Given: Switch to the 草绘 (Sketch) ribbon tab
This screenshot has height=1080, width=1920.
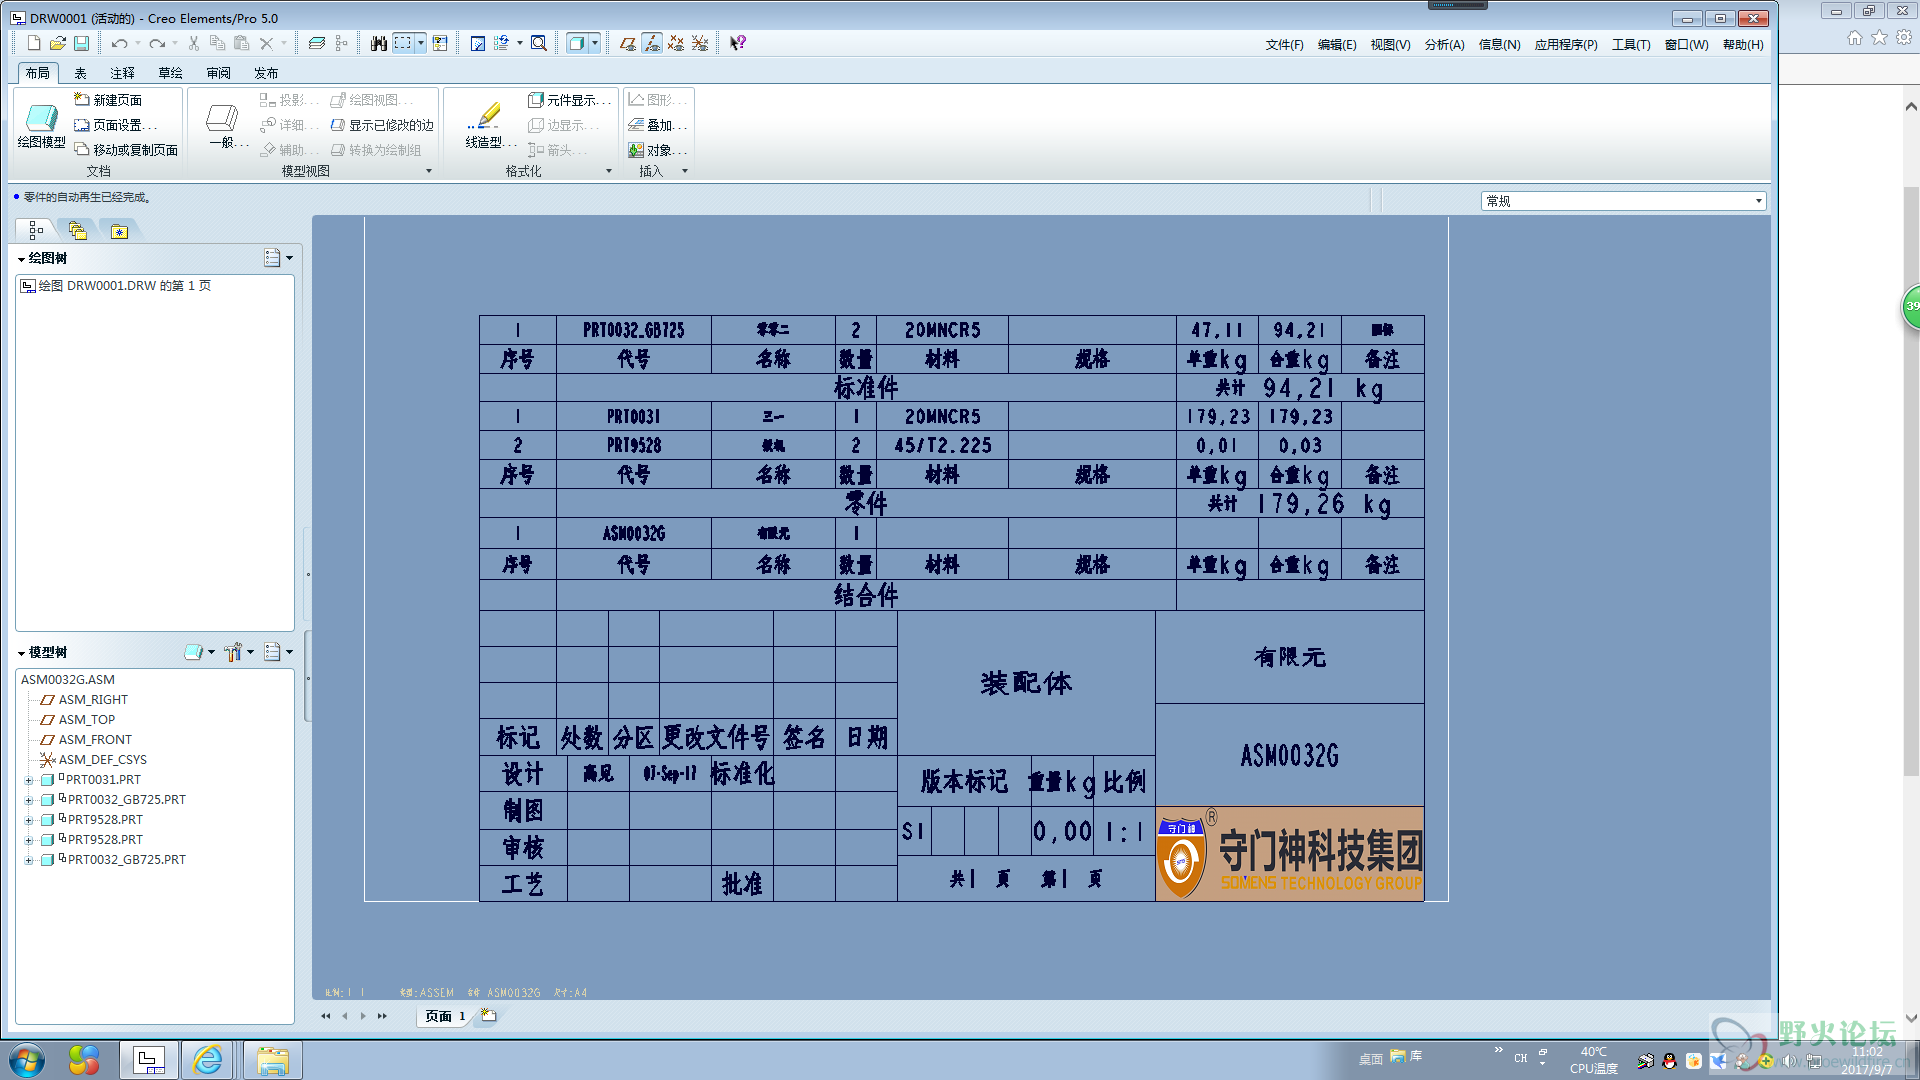Looking at the screenshot, I should click(x=171, y=73).
